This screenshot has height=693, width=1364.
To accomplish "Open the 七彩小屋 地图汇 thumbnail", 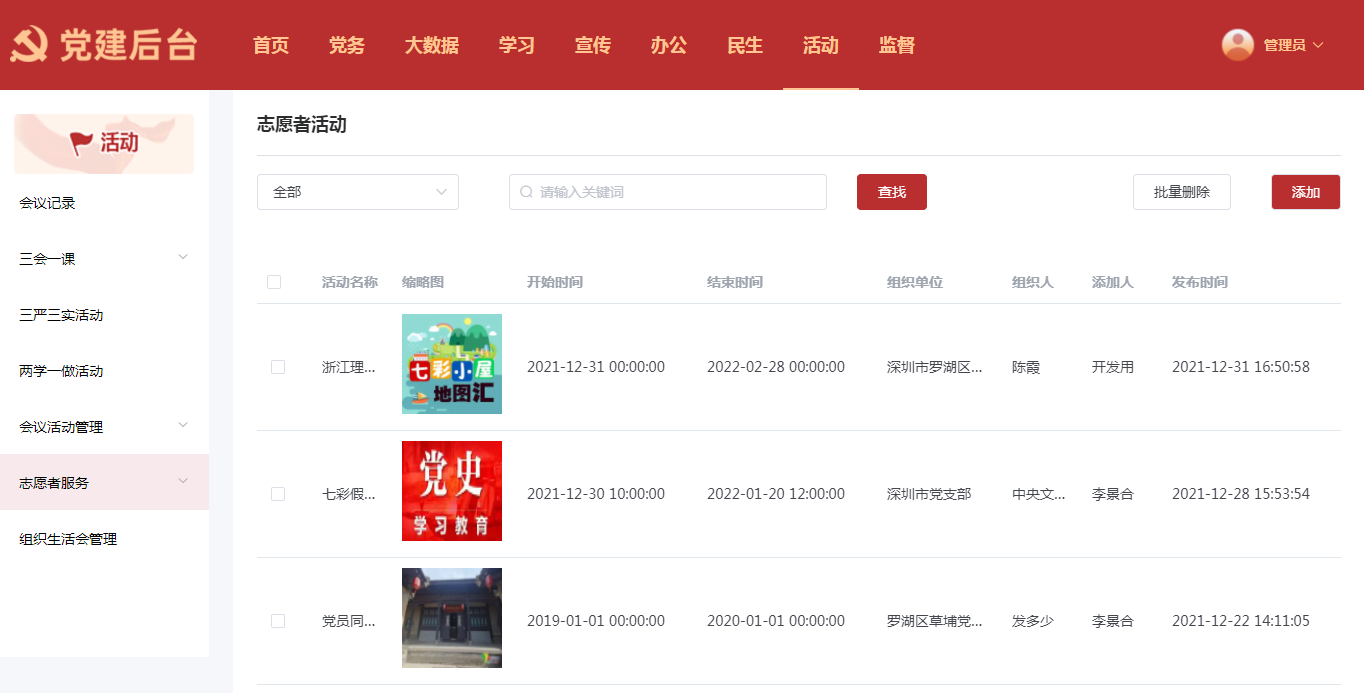I will pos(451,364).
